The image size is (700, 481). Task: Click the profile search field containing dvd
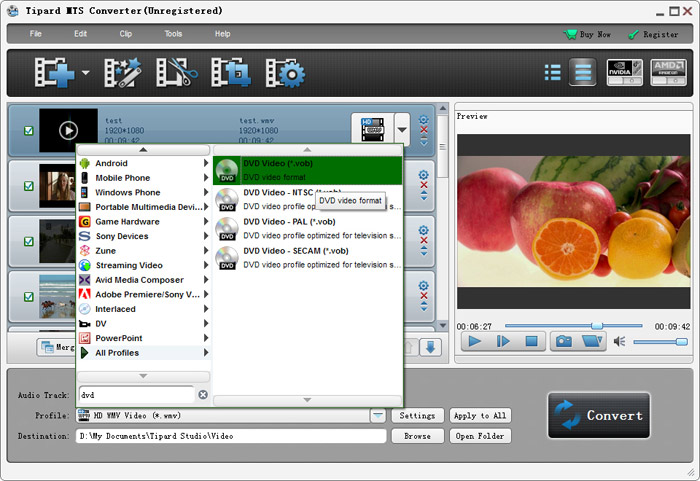(136, 395)
